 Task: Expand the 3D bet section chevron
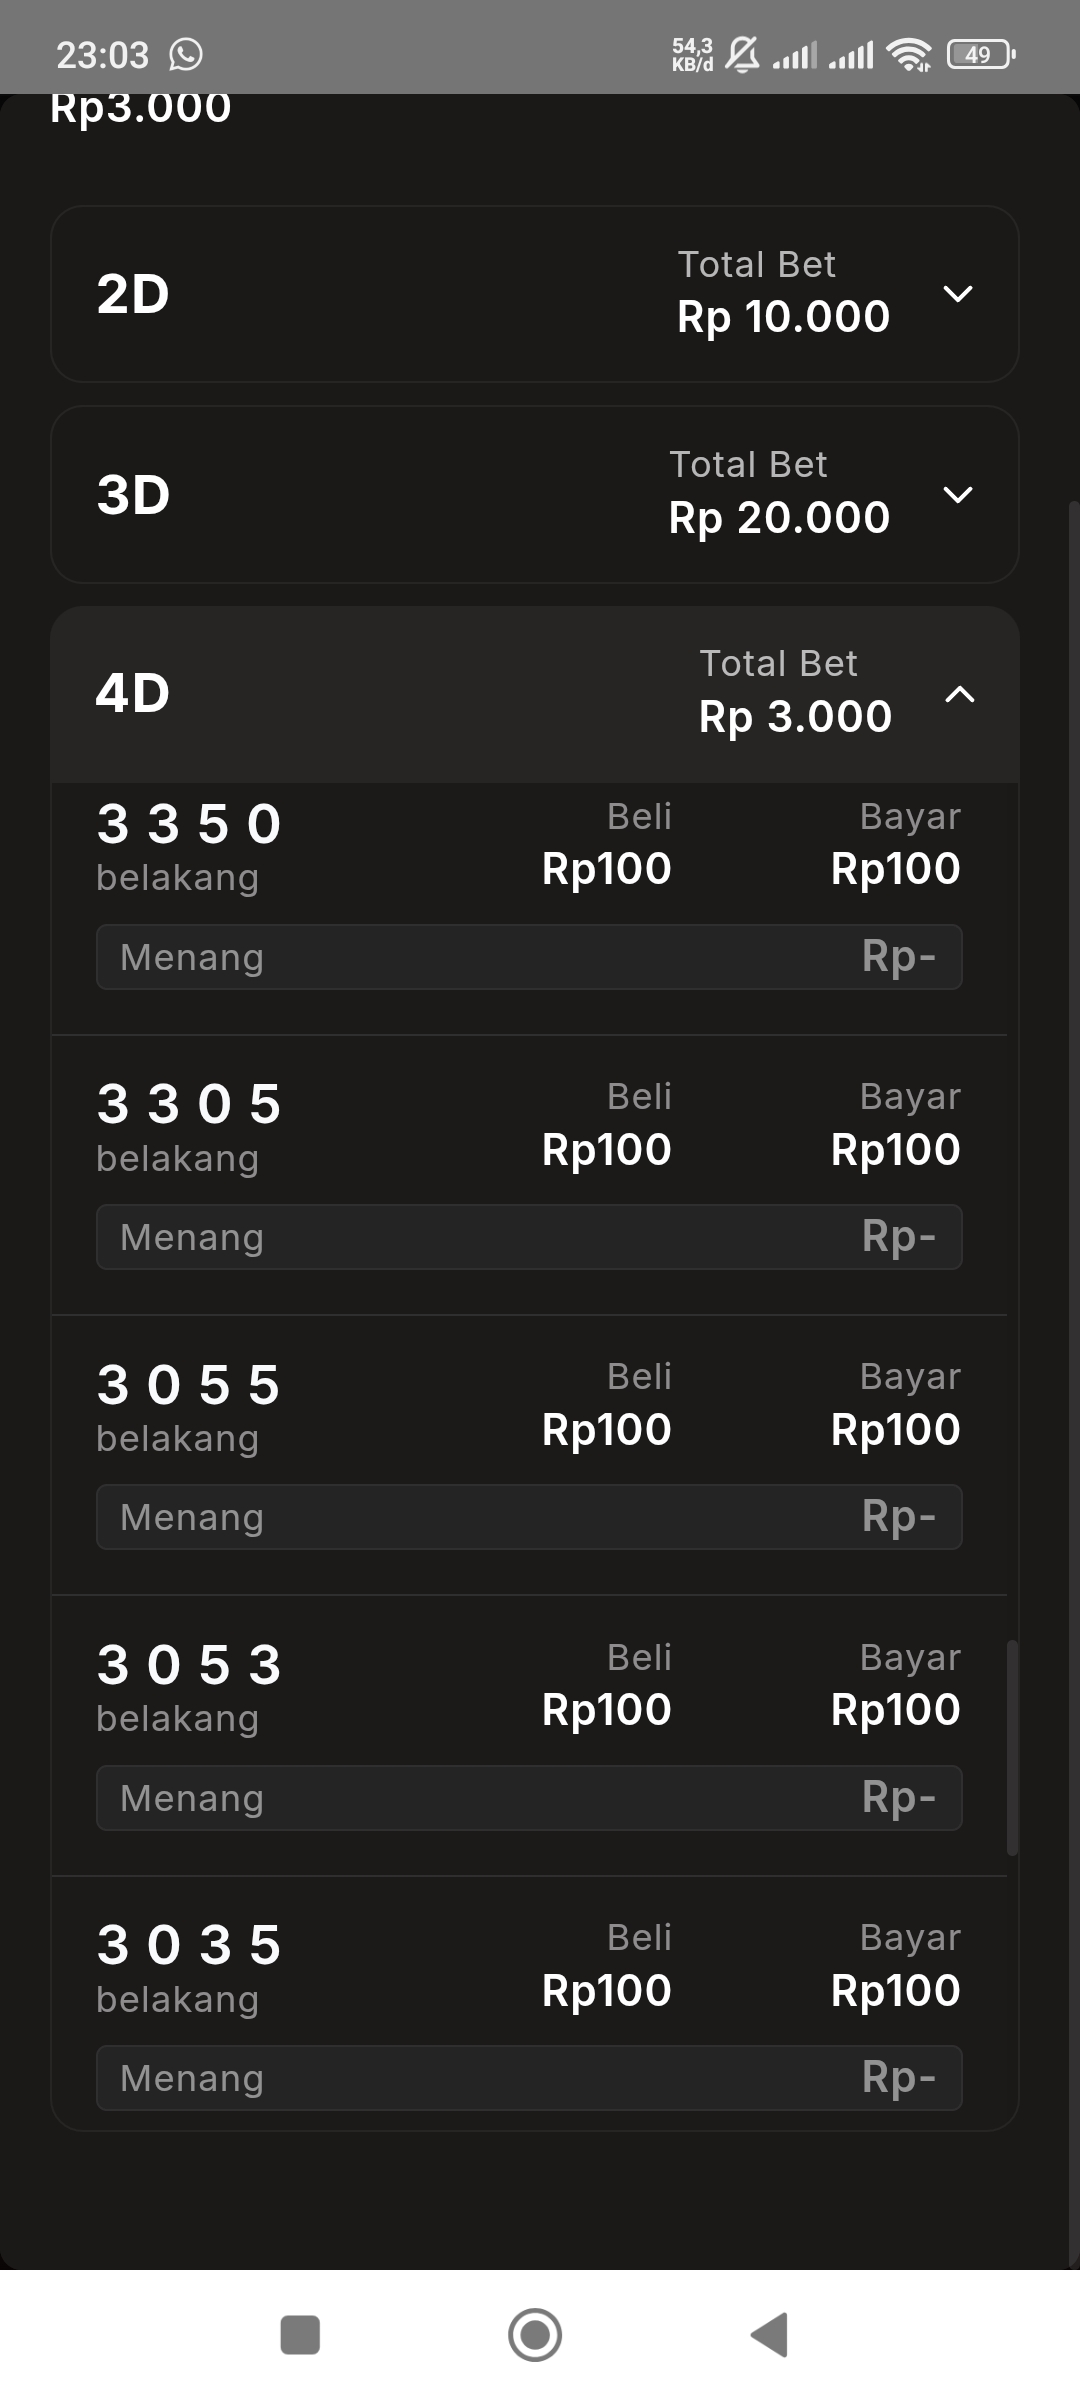pyautogui.click(x=958, y=495)
